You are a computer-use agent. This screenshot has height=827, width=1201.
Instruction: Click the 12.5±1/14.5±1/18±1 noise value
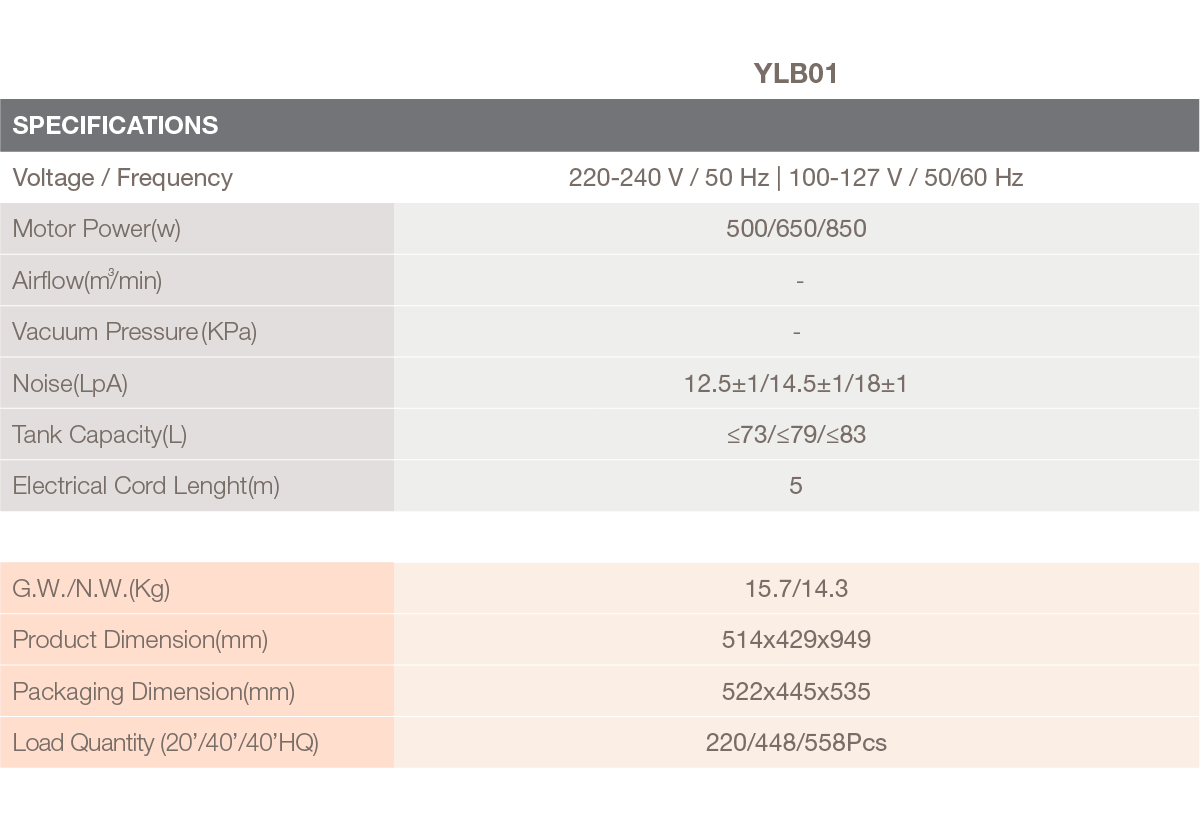point(796,383)
